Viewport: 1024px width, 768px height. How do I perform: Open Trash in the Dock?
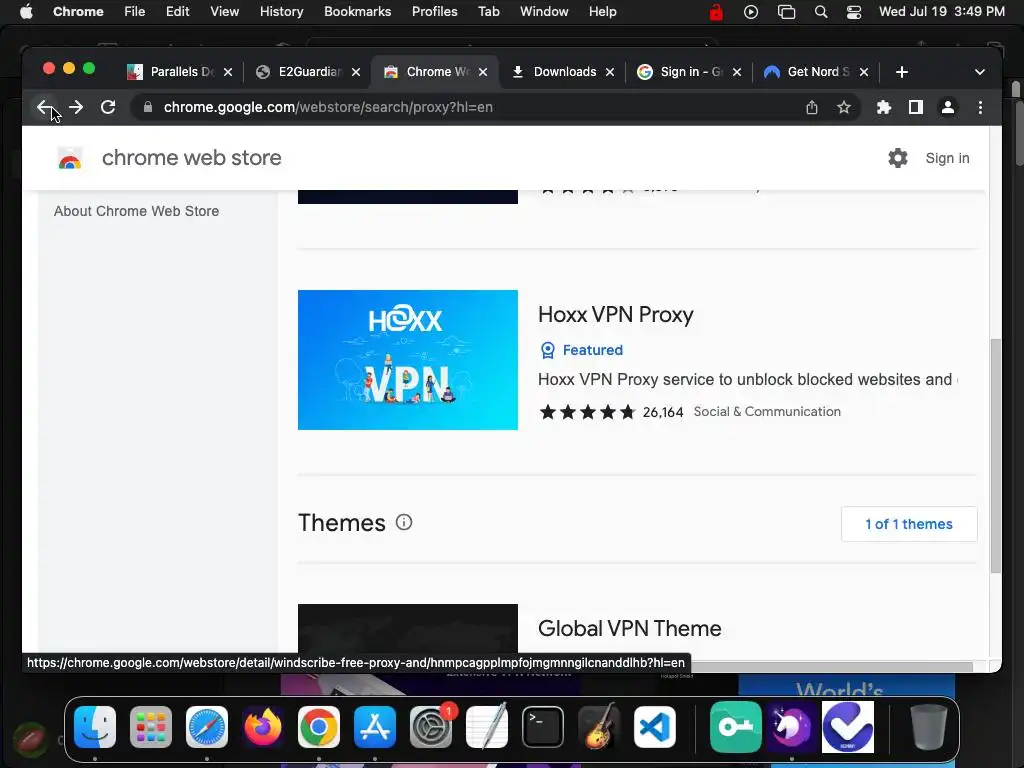(929, 727)
